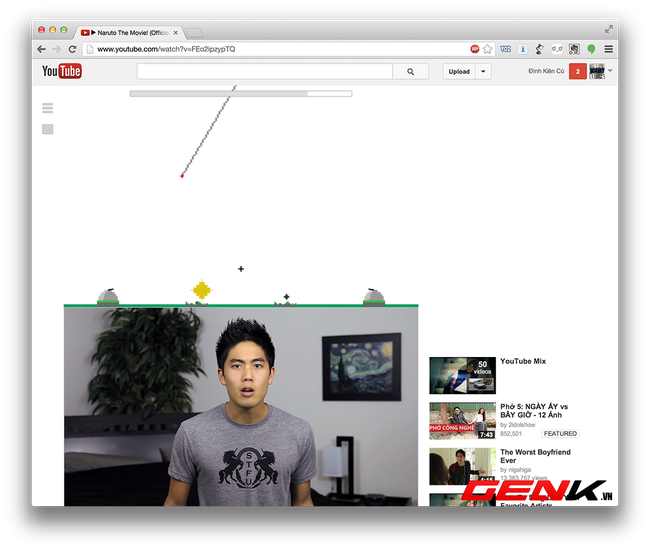Open the Chrome hamburger menu
This screenshot has height=550, width=650.
pyautogui.click(x=609, y=49)
